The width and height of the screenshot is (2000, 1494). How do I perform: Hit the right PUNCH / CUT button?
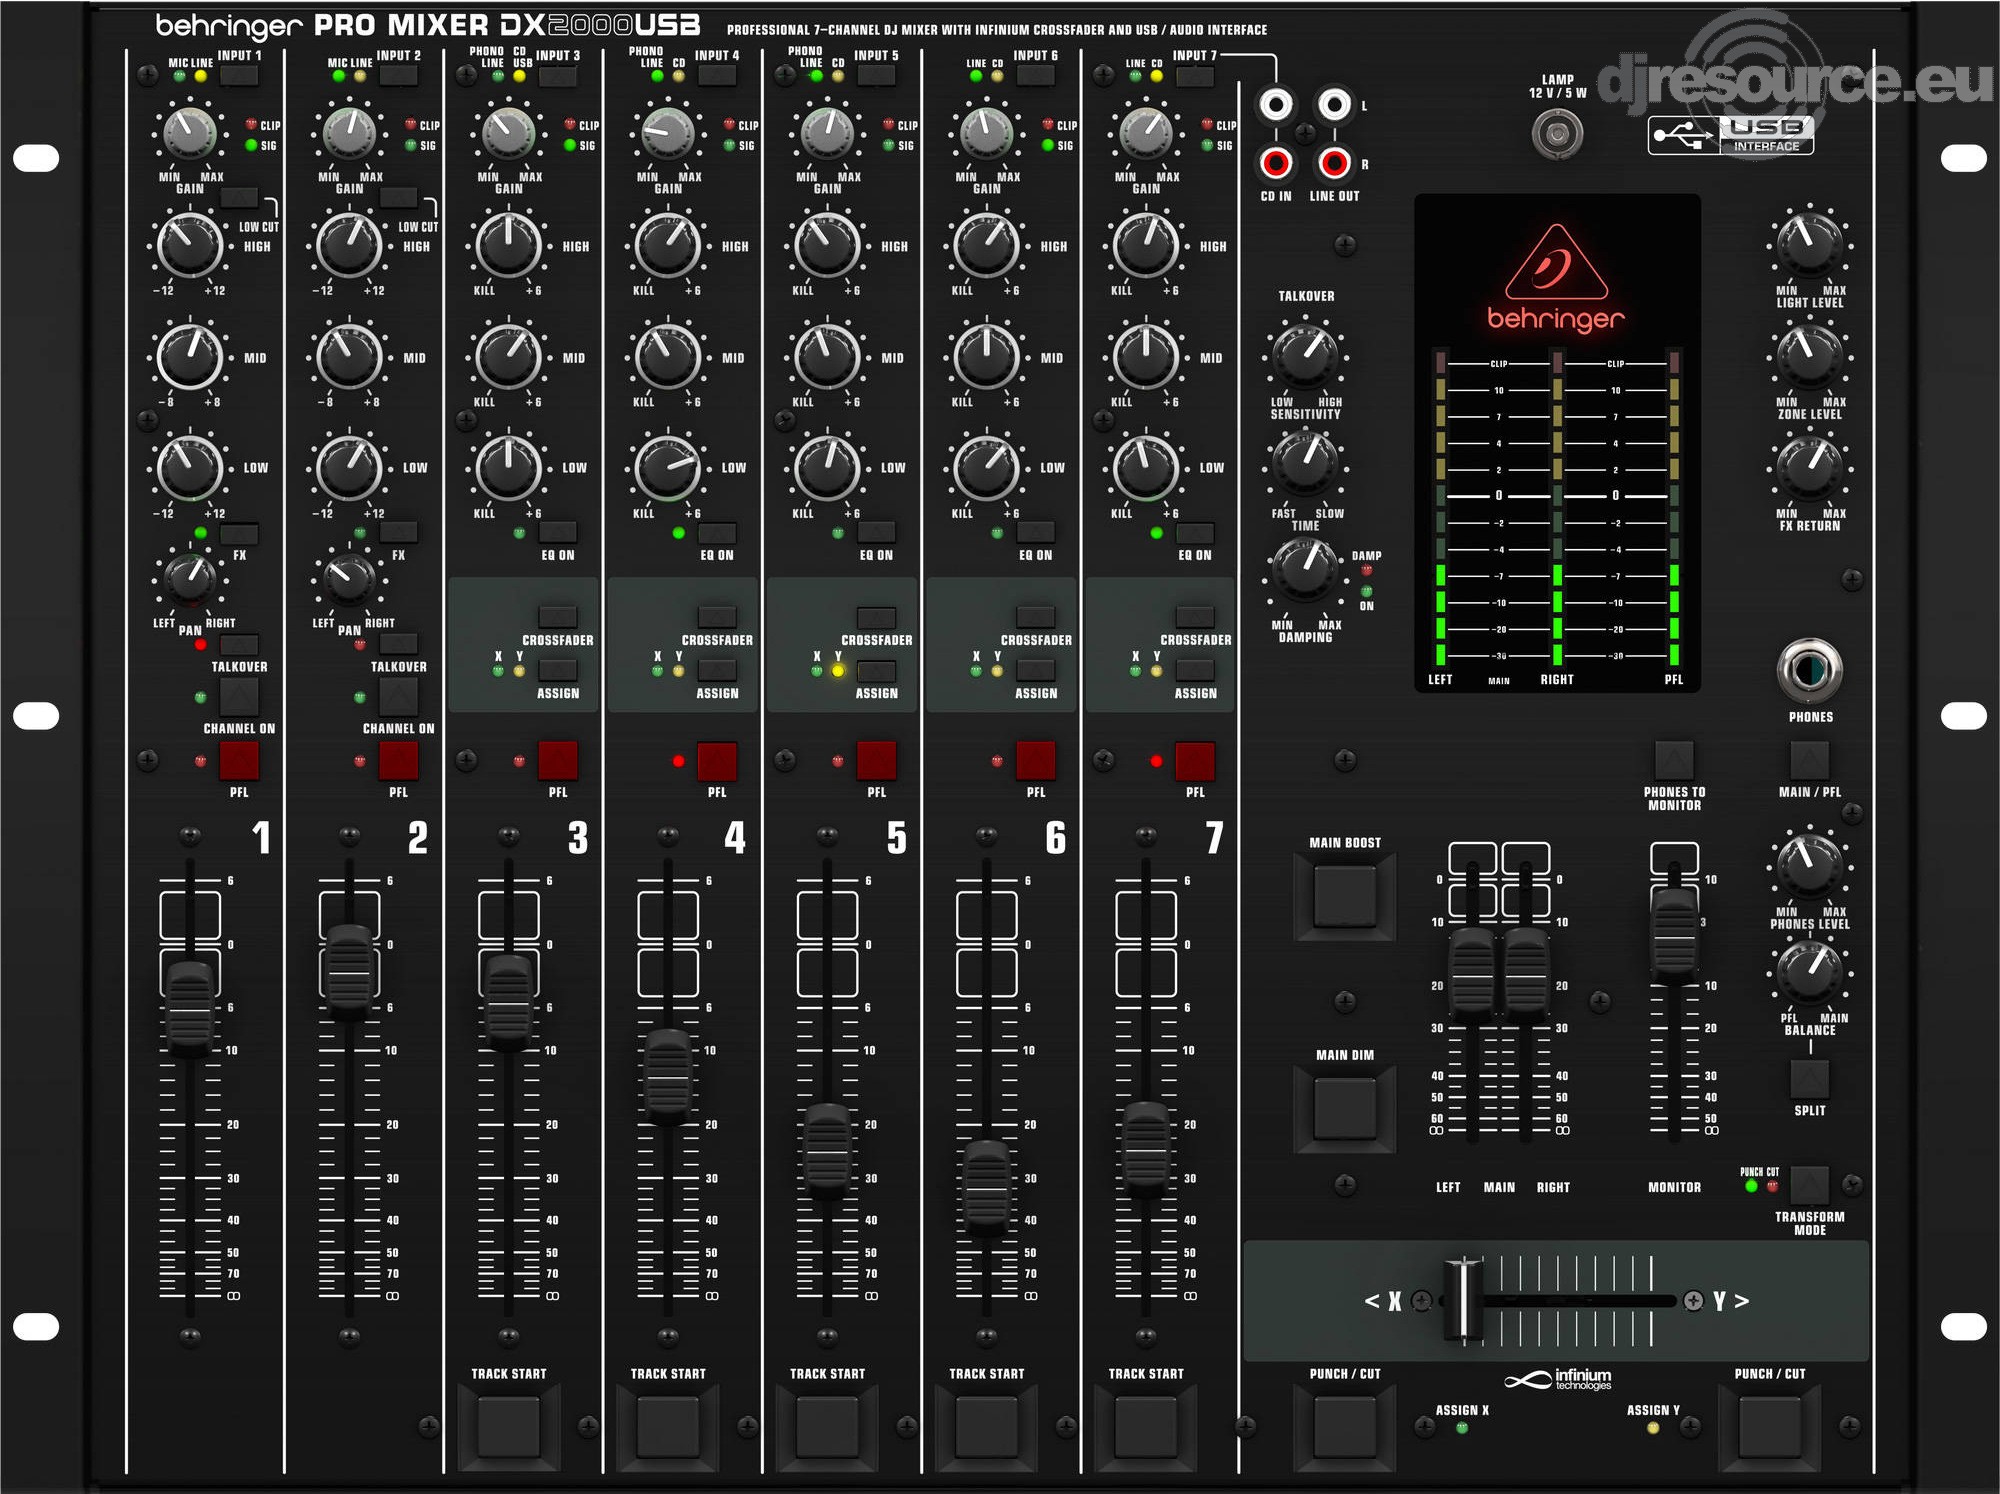(1770, 1427)
